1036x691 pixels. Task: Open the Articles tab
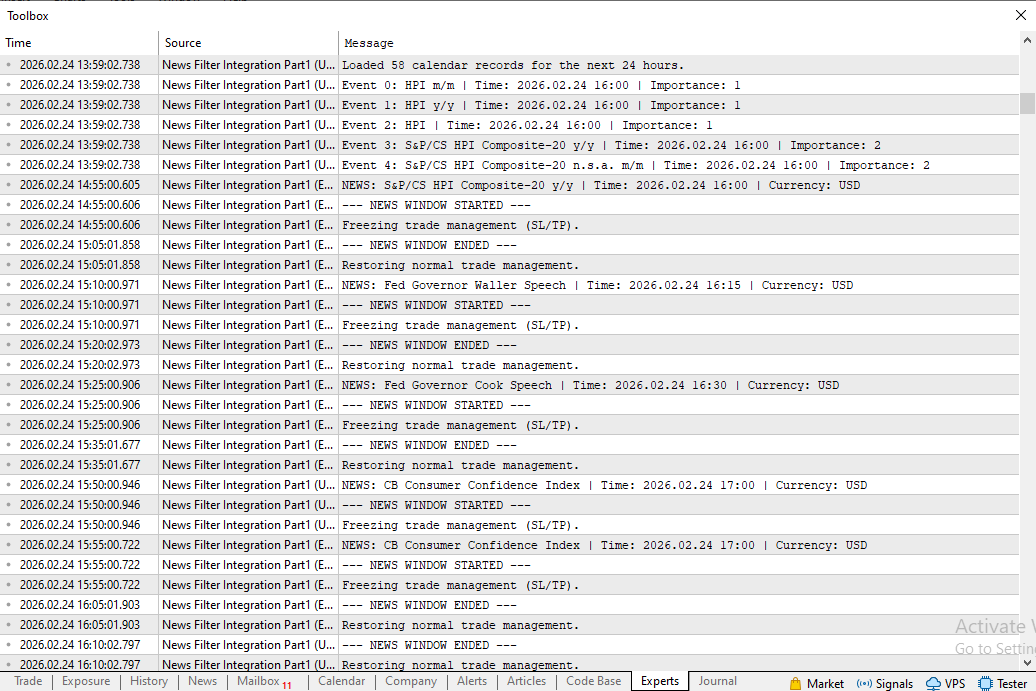[527, 681]
